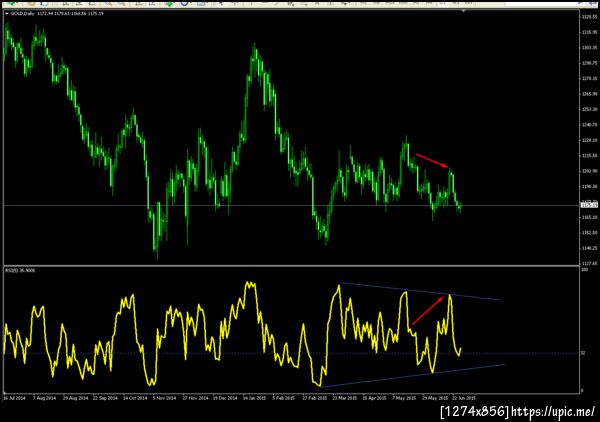
Task: Click the 1303.35 price scale label
Action: coord(589,47)
